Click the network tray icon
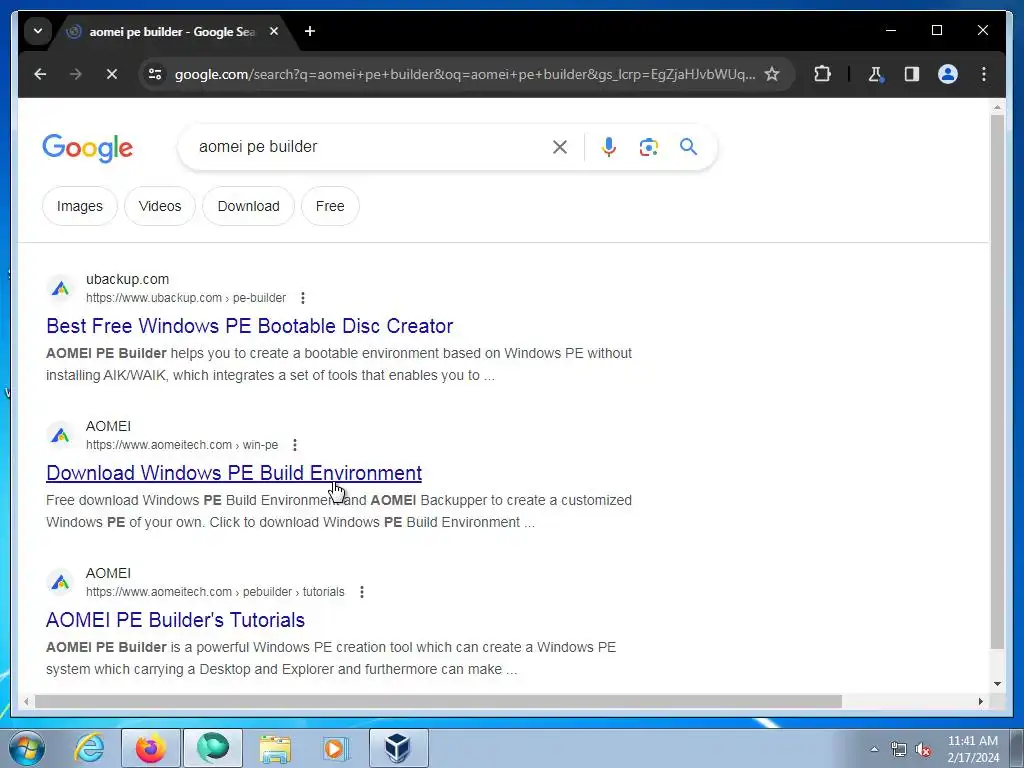The image size is (1024, 768). click(x=899, y=749)
